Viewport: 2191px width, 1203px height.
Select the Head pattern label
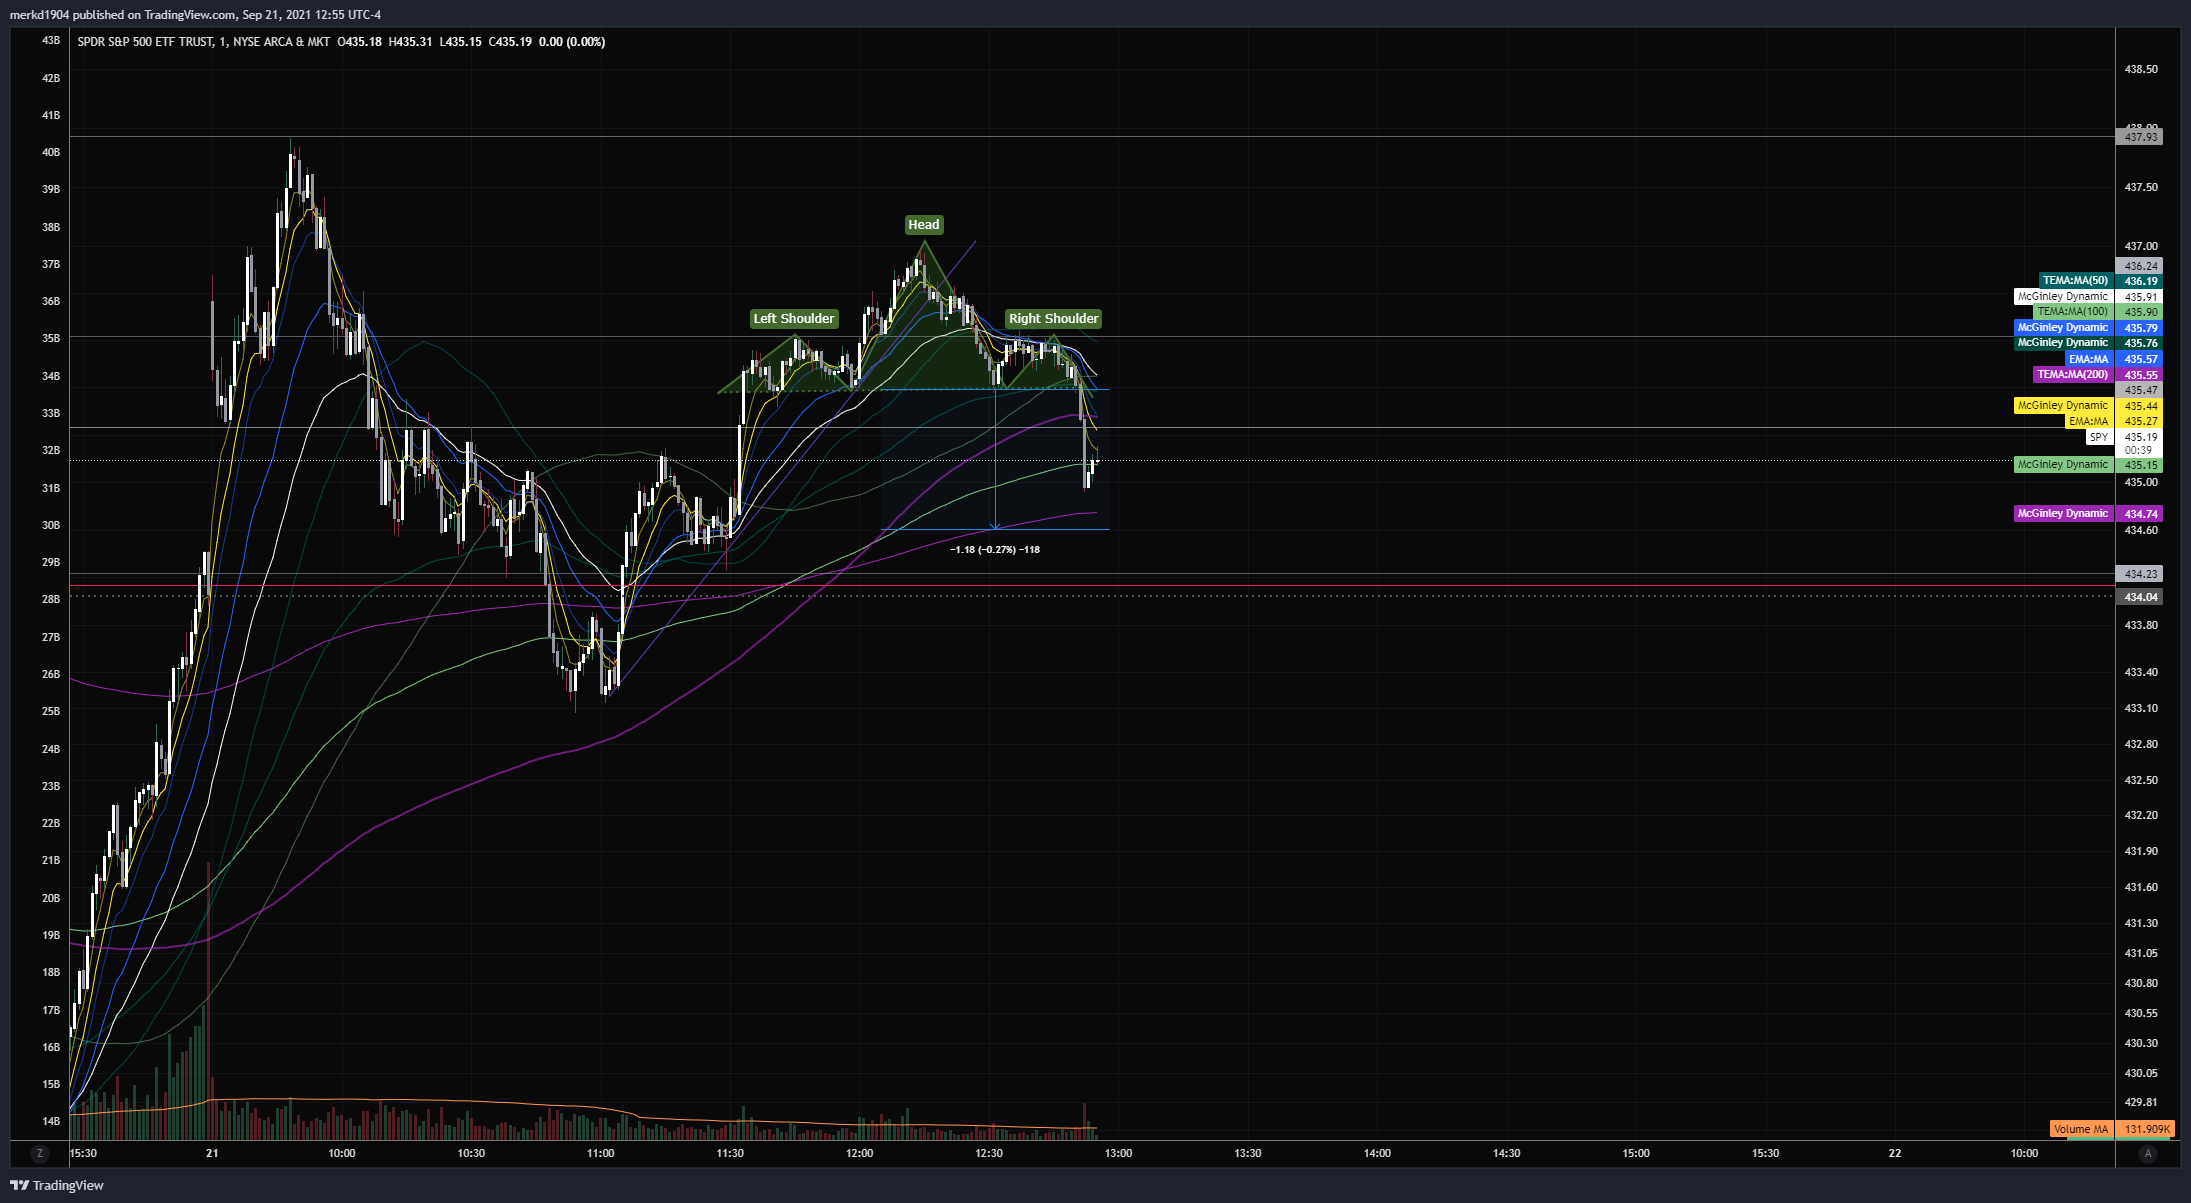(x=924, y=225)
